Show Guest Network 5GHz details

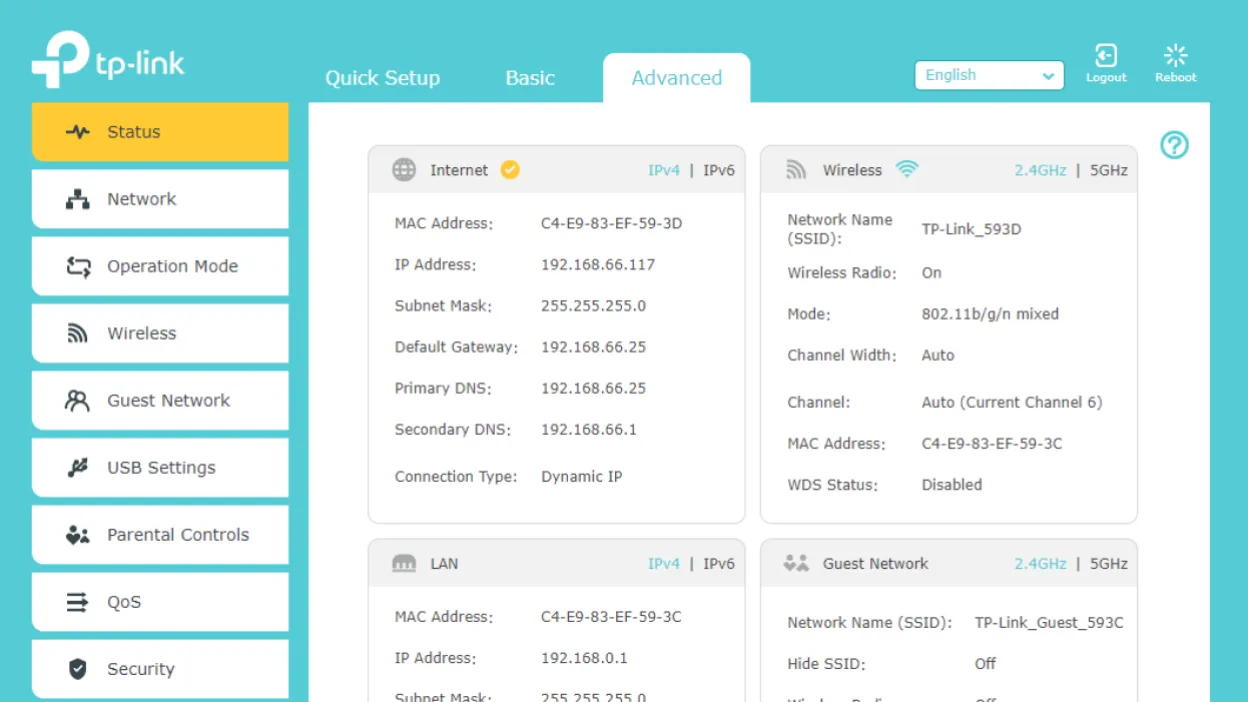tap(1108, 564)
